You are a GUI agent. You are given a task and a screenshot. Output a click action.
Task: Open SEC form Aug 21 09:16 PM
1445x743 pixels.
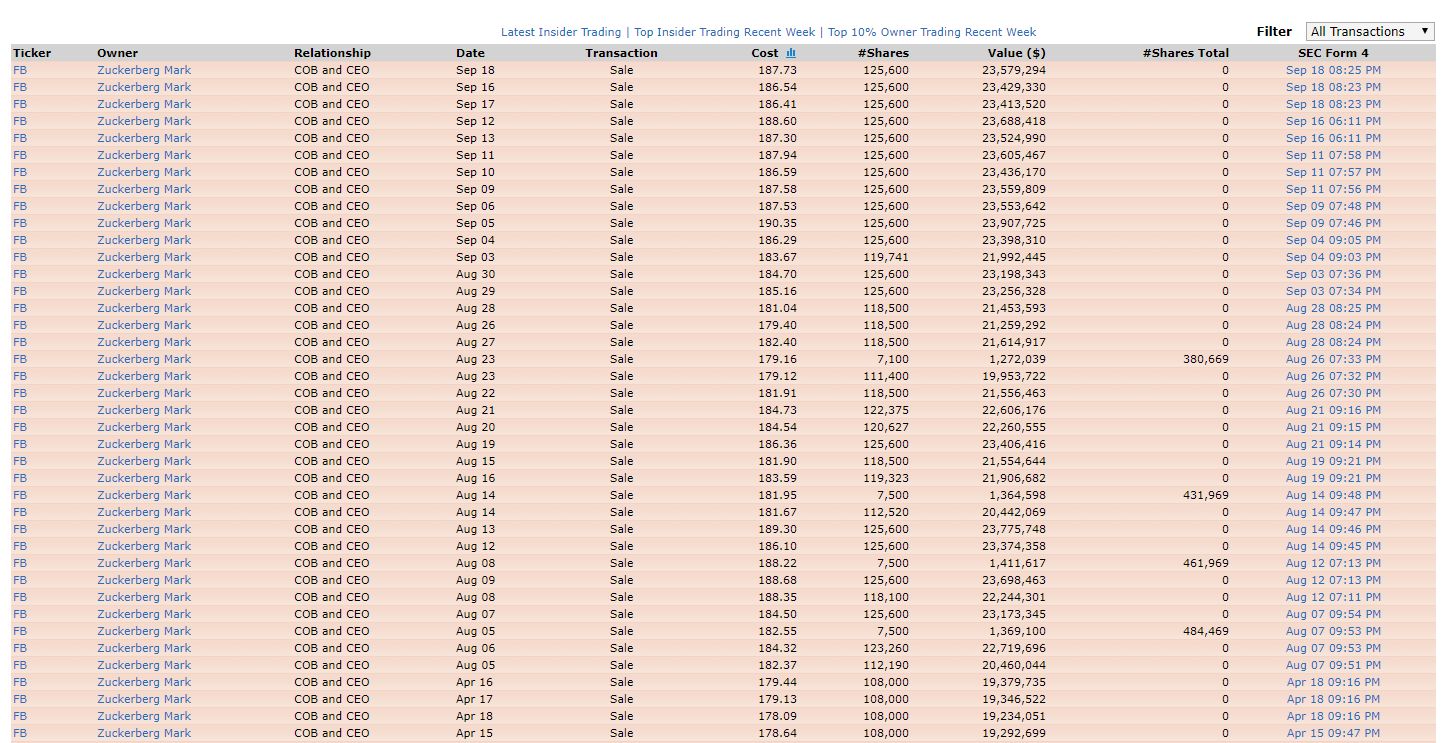click(1333, 410)
